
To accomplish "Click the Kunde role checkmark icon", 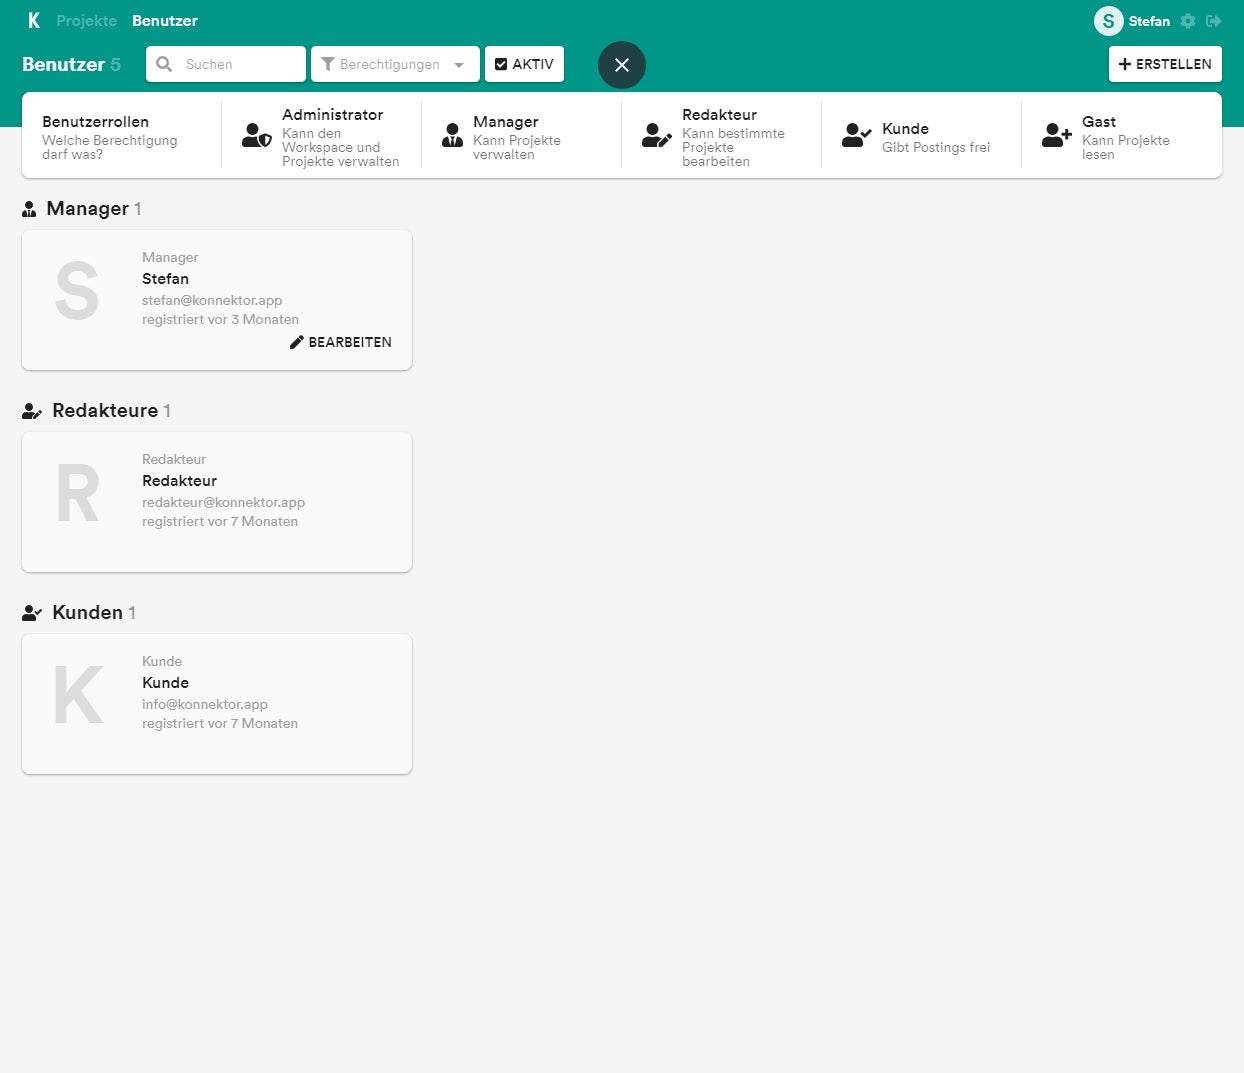I will point(856,135).
